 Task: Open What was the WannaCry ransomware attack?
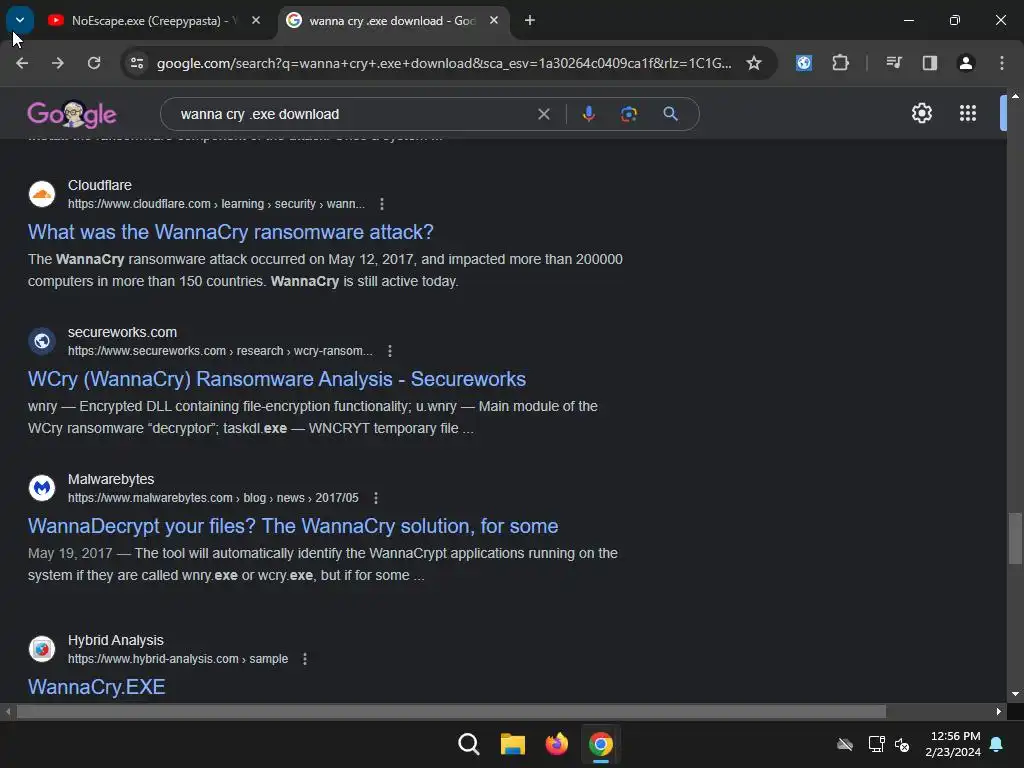coord(231,232)
